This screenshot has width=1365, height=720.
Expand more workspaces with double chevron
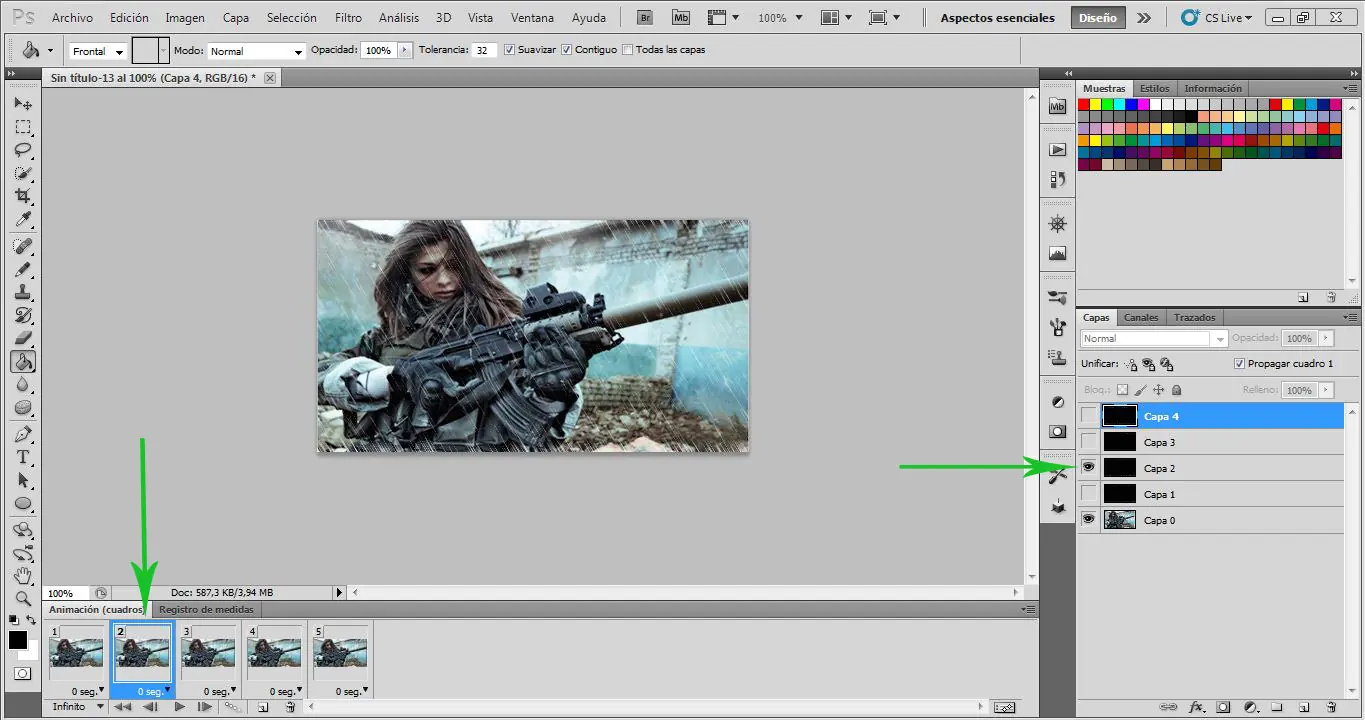[x=1144, y=18]
